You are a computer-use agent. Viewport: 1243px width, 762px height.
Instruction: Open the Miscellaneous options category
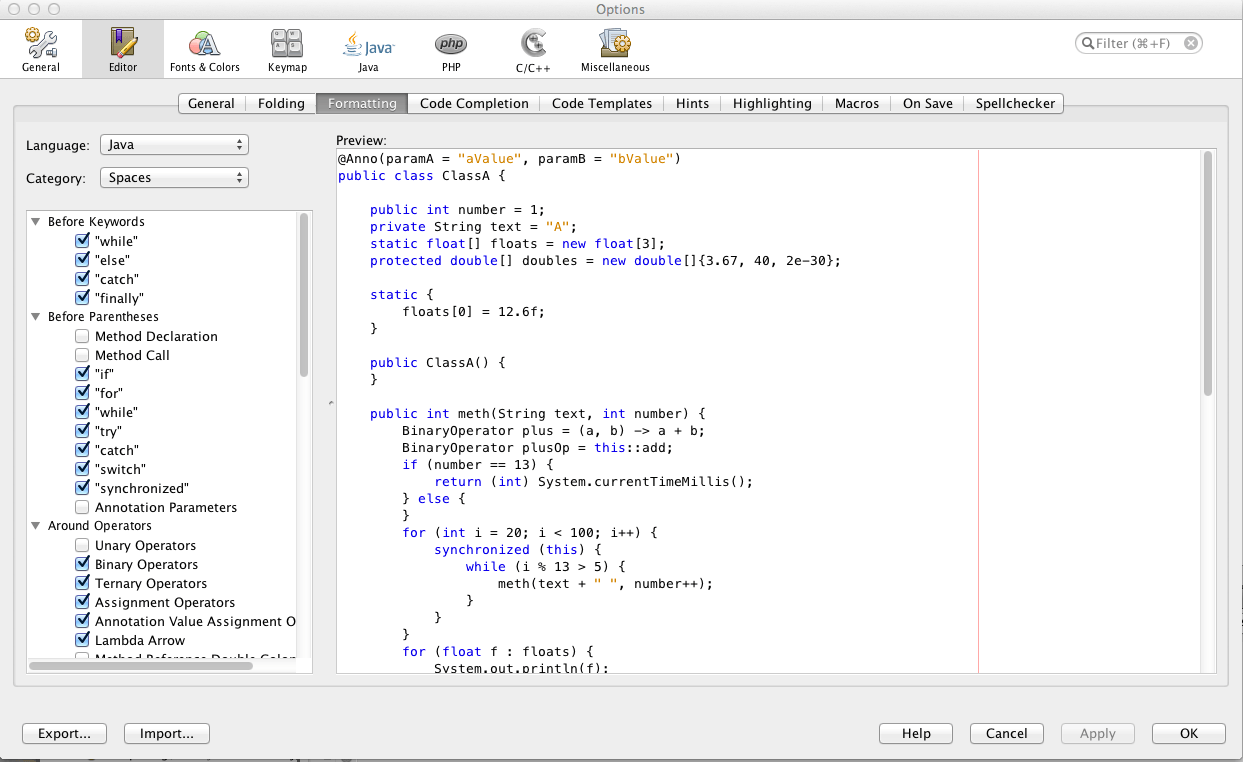[615, 50]
